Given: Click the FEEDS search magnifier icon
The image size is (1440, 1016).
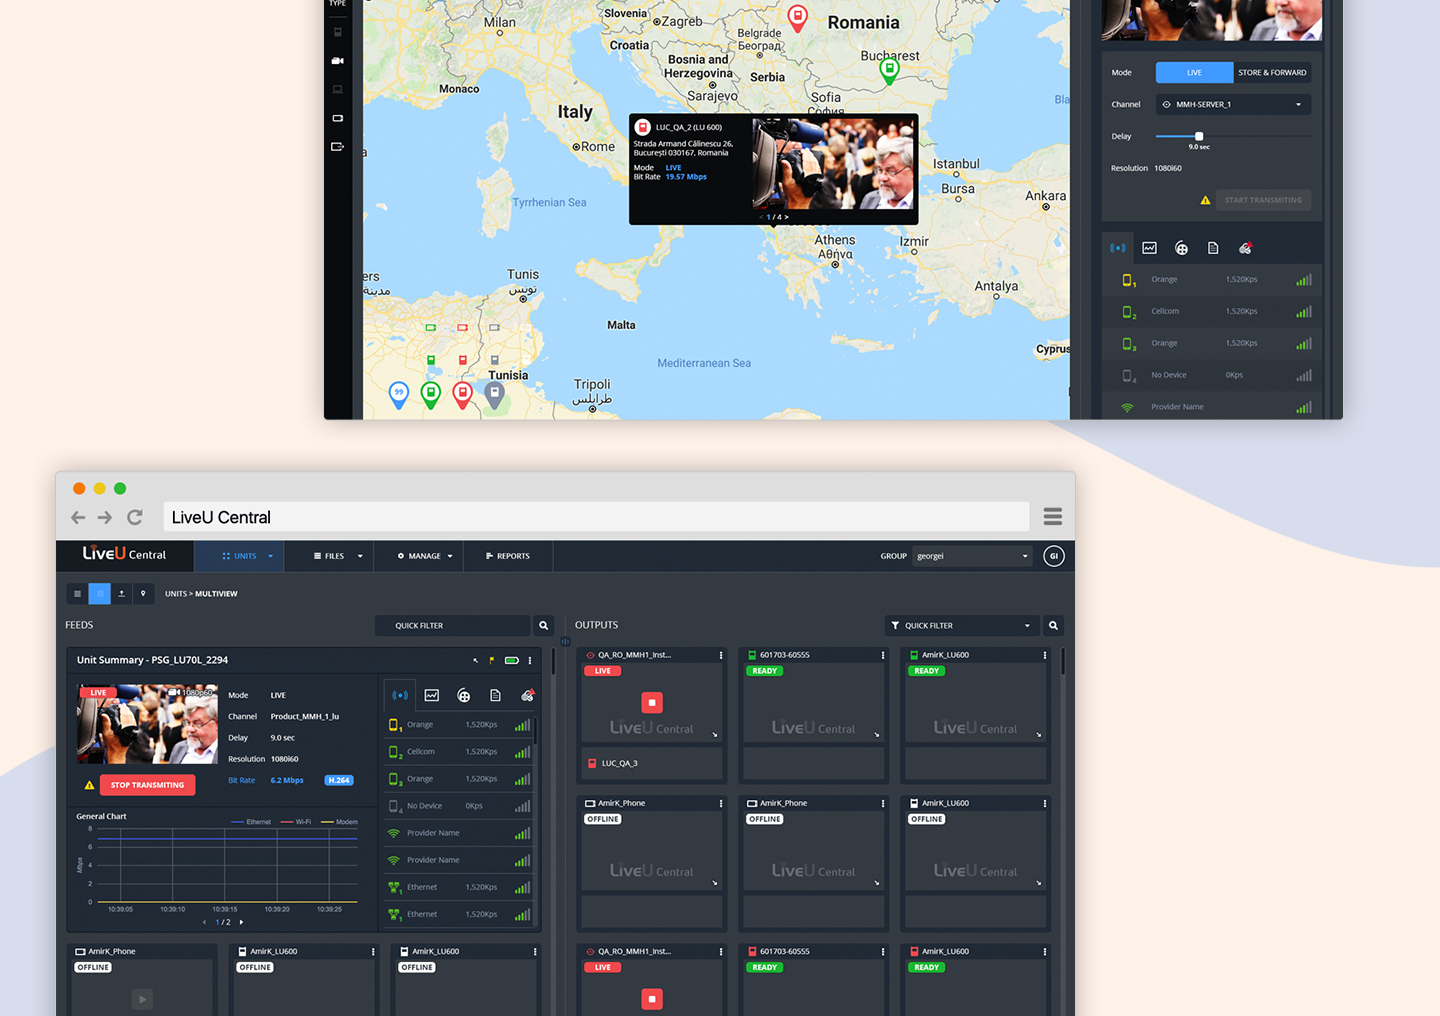Looking at the screenshot, I should (544, 626).
